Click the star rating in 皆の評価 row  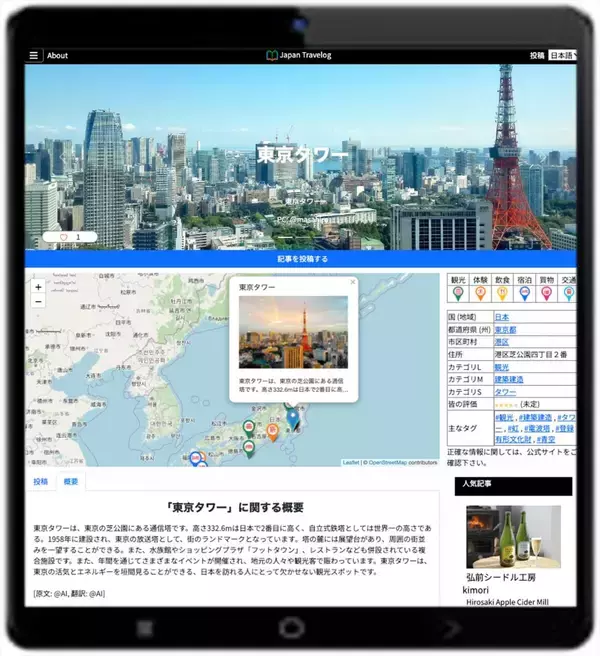click(506, 405)
